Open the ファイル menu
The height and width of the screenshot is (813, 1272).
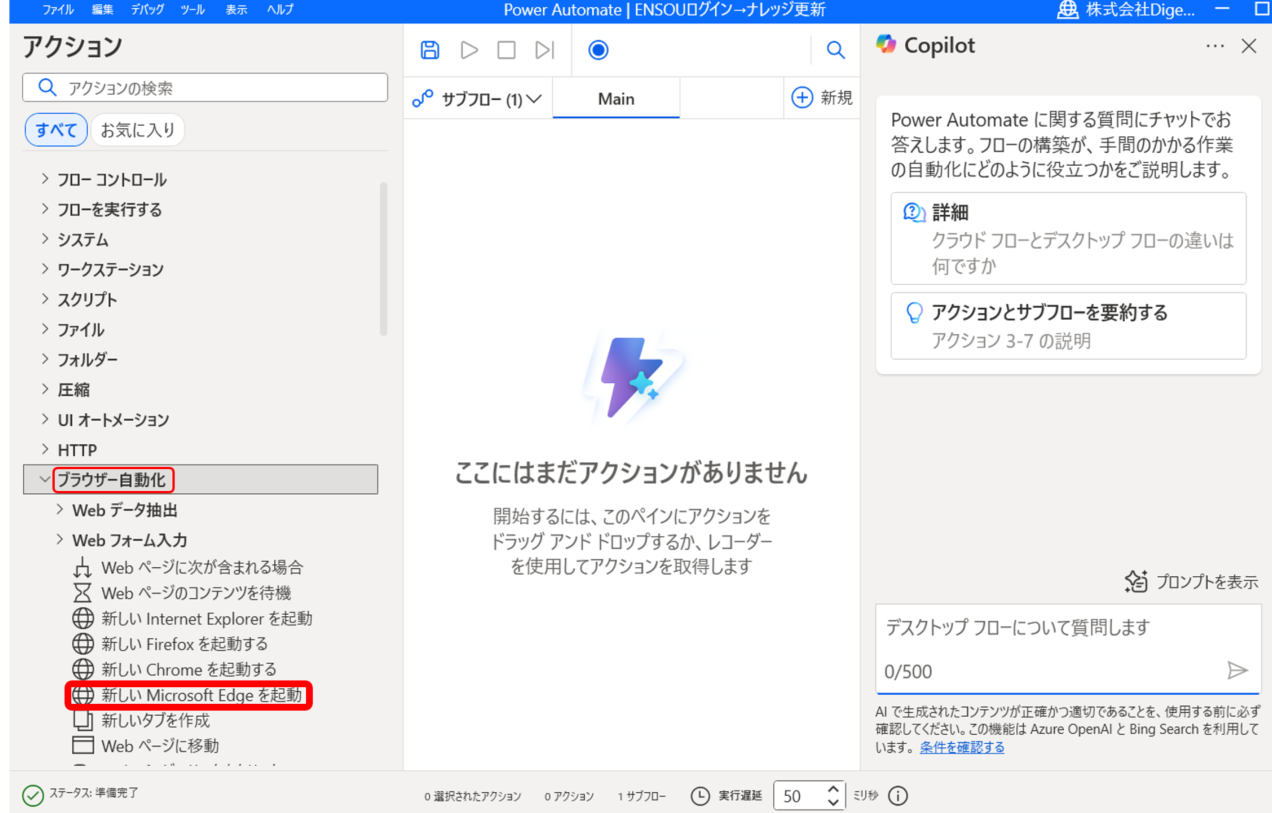(x=57, y=9)
